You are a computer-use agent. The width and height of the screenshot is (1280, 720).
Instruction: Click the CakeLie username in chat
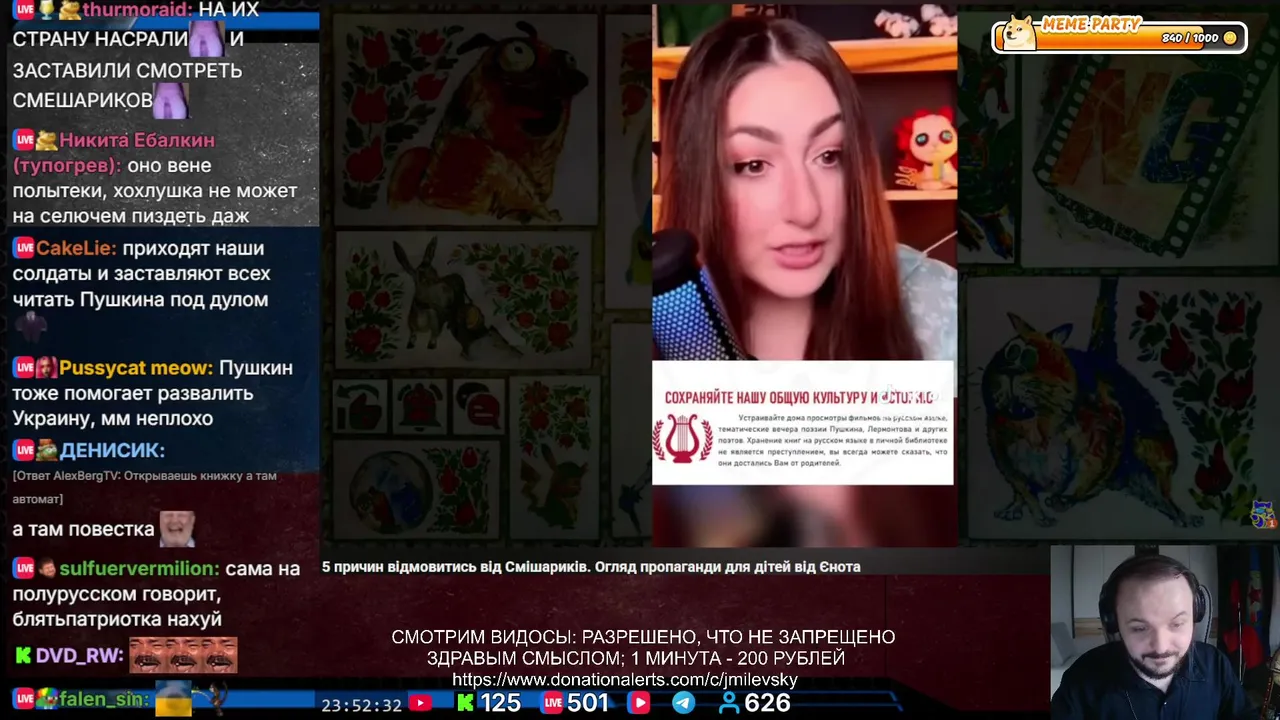pyautogui.click(x=77, y=248)
